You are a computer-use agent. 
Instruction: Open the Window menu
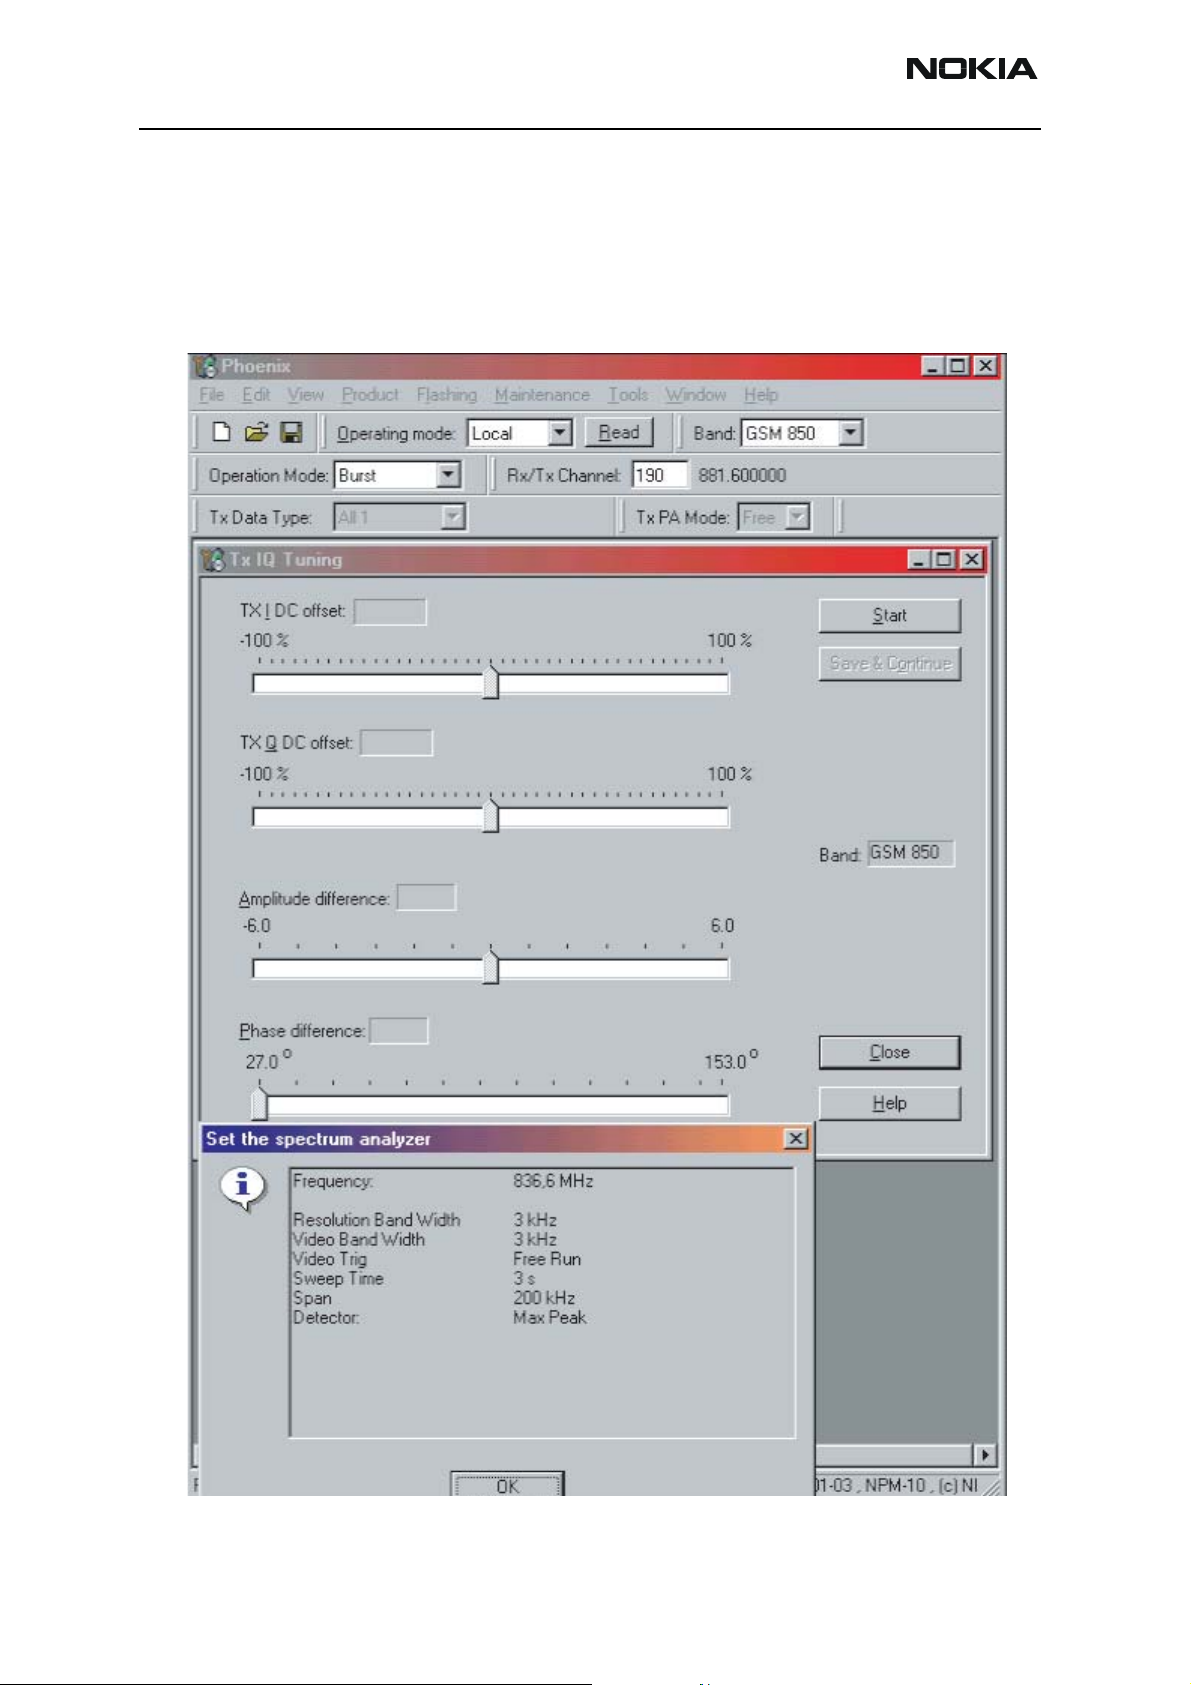(696, 395)
